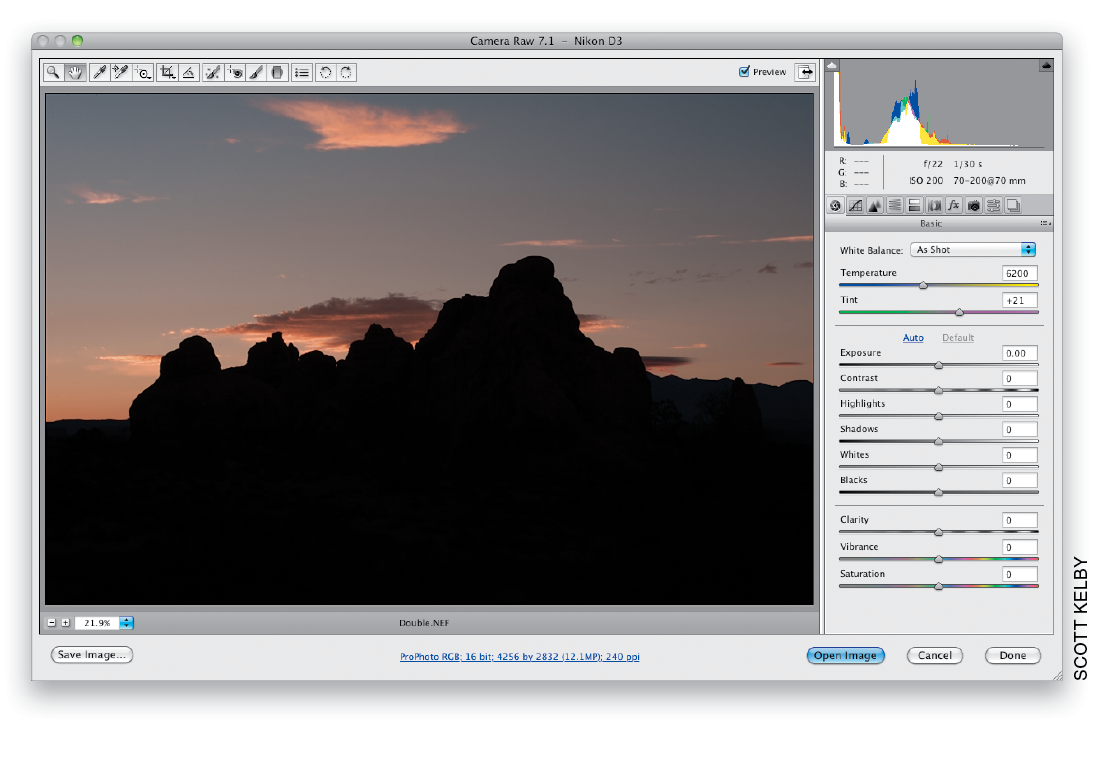Toggle the Preview checkbox
Viewport: 1100px width, 760px height.
coord(744,72)
